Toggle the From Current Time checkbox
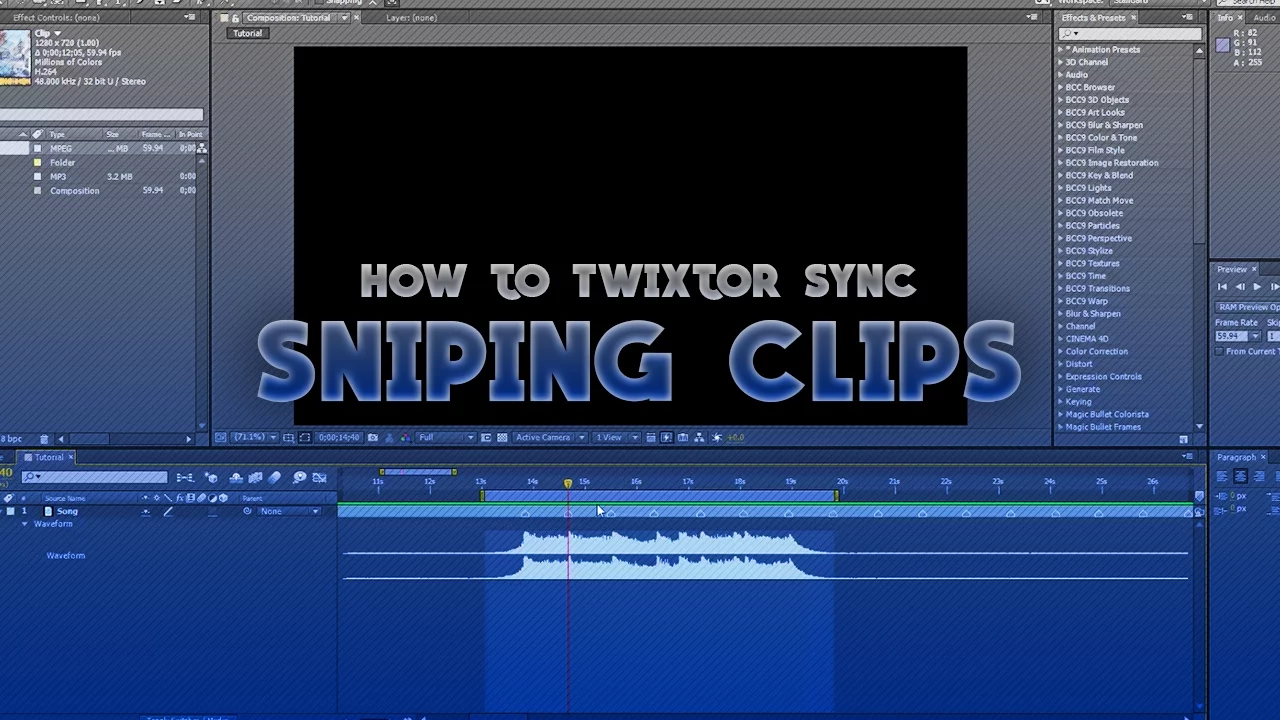 [1219, 351]
